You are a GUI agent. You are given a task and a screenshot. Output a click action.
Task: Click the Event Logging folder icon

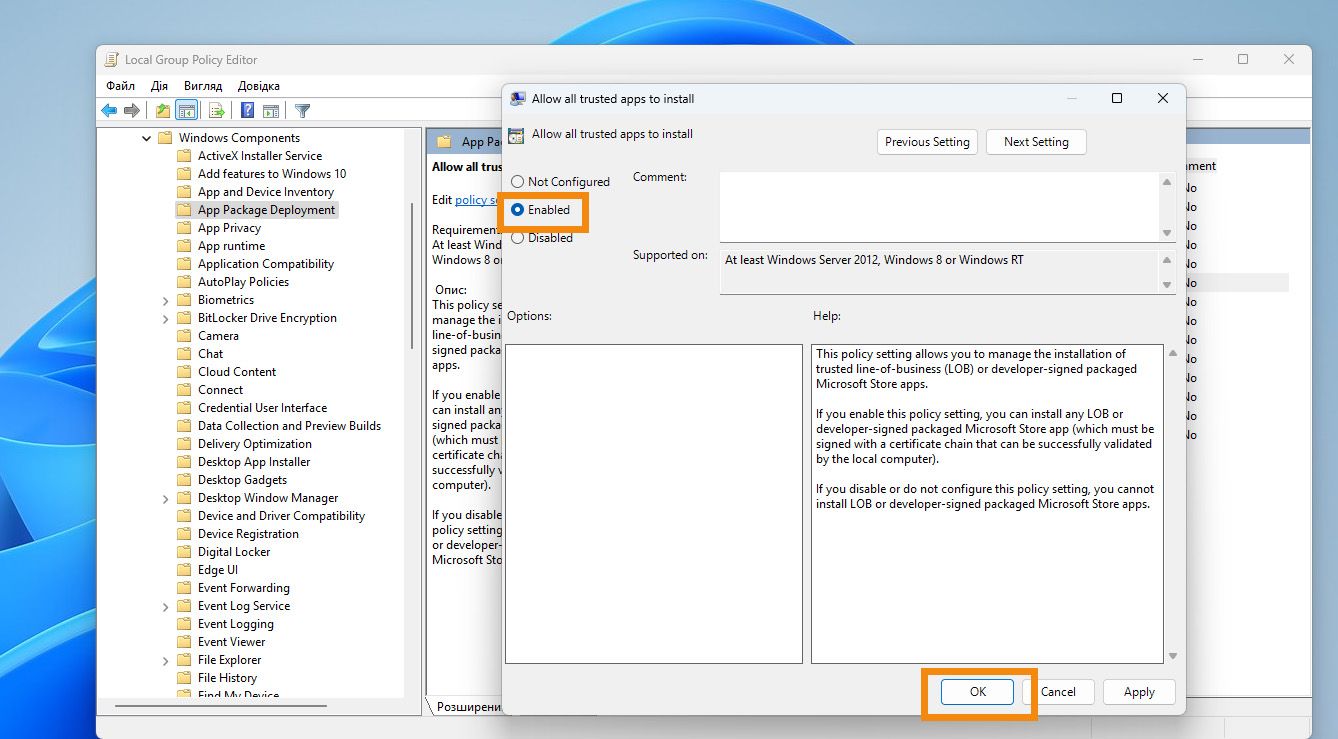pos(184,624)
